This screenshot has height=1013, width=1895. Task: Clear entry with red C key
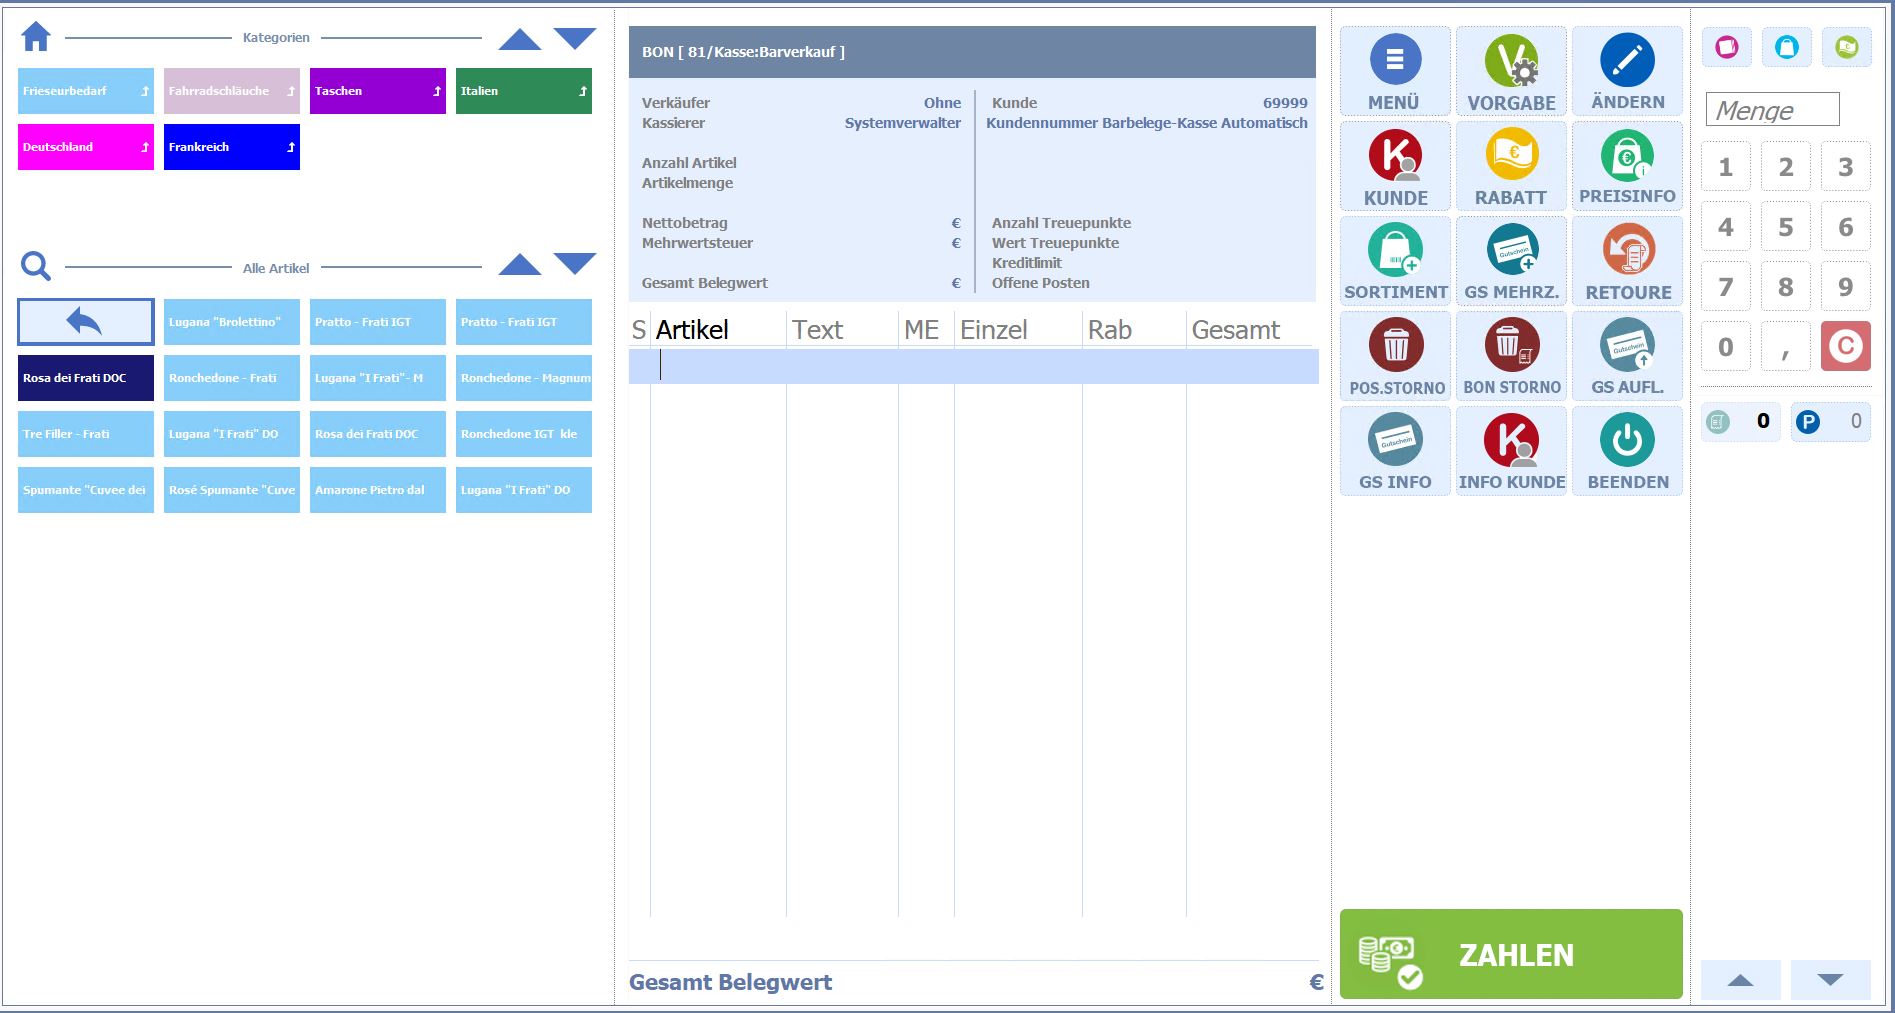pos(1846,347)
